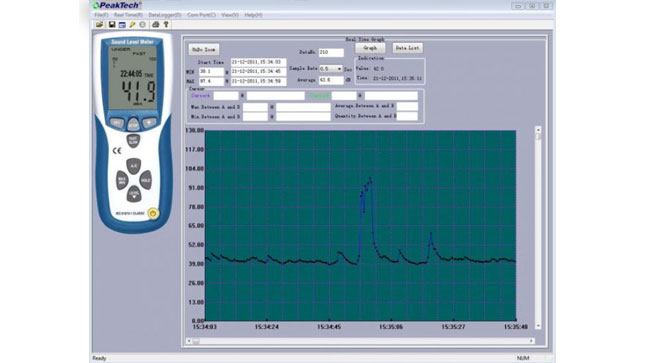The image size is (650, 363).
Task: Click the MAX value field
Action: point(211,81)
